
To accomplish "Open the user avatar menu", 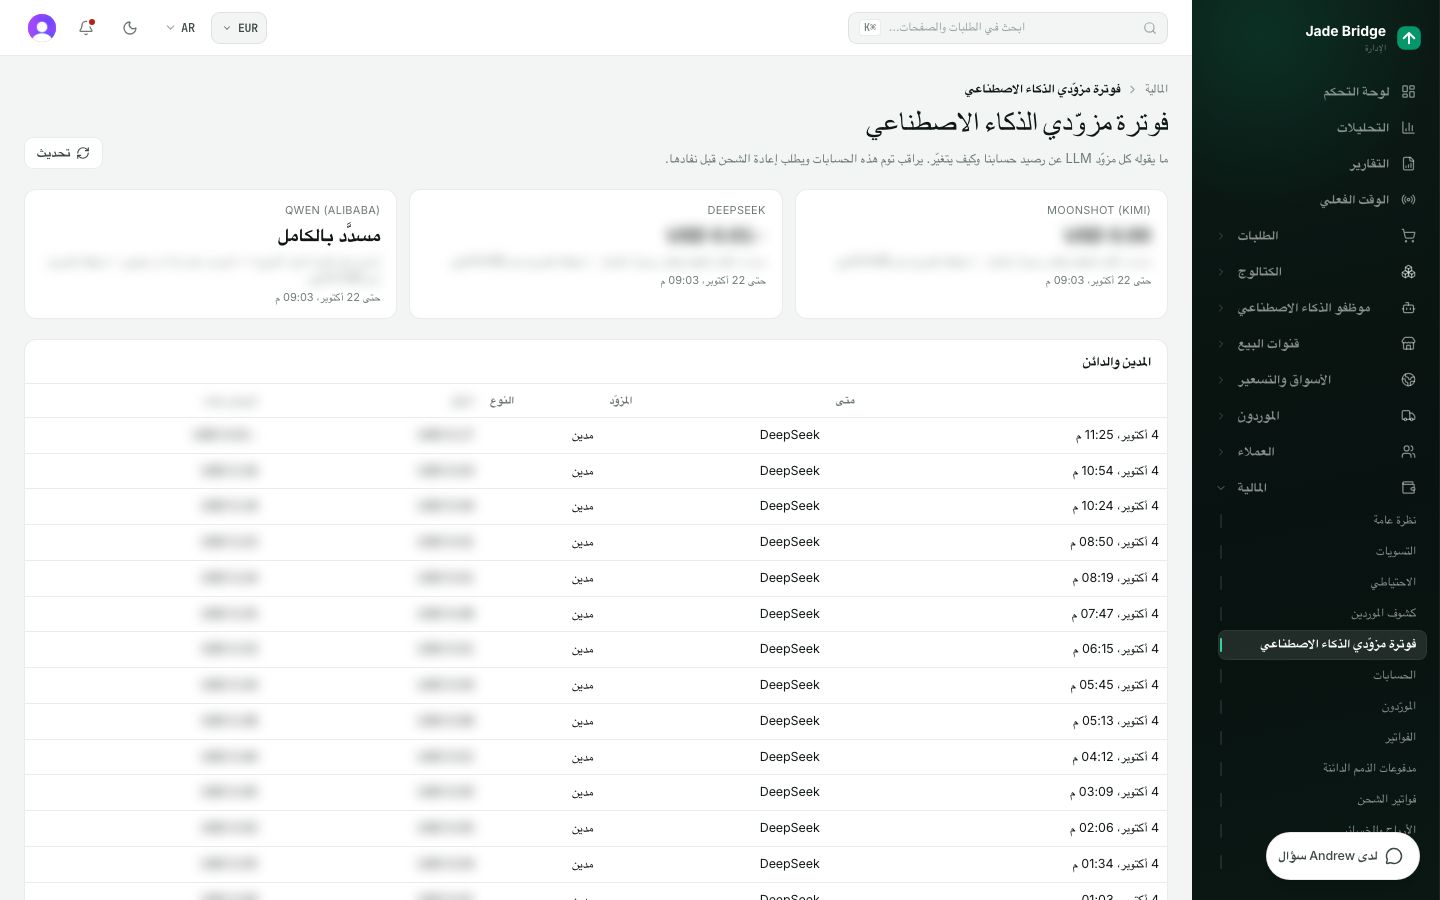I will (x=42, y=28).
